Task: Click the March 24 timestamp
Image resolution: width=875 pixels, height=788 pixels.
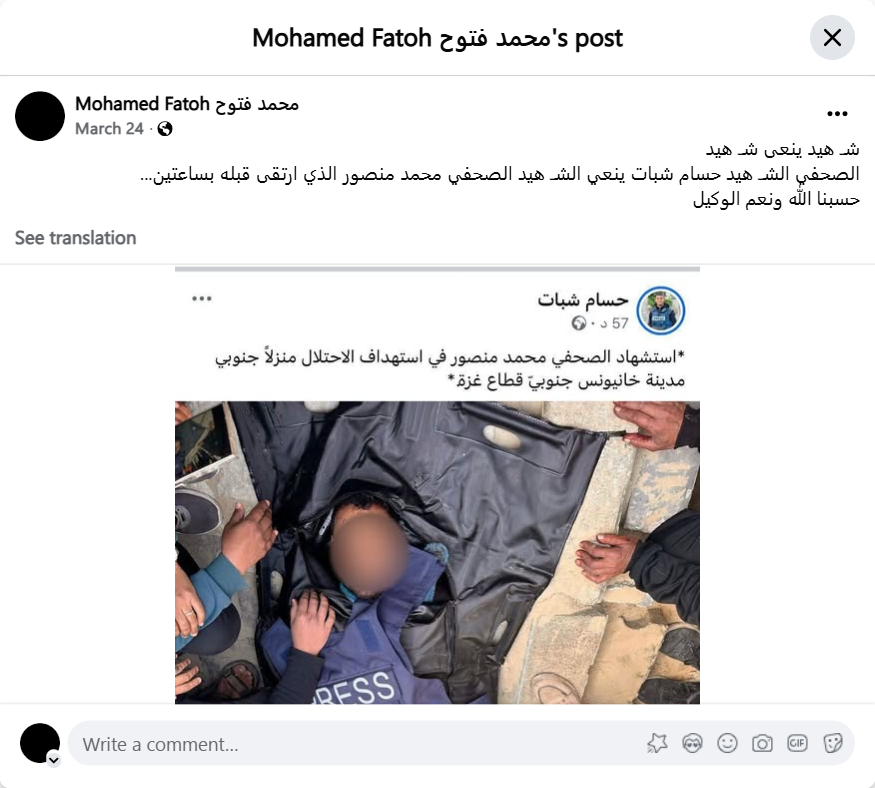Action: 109,129
